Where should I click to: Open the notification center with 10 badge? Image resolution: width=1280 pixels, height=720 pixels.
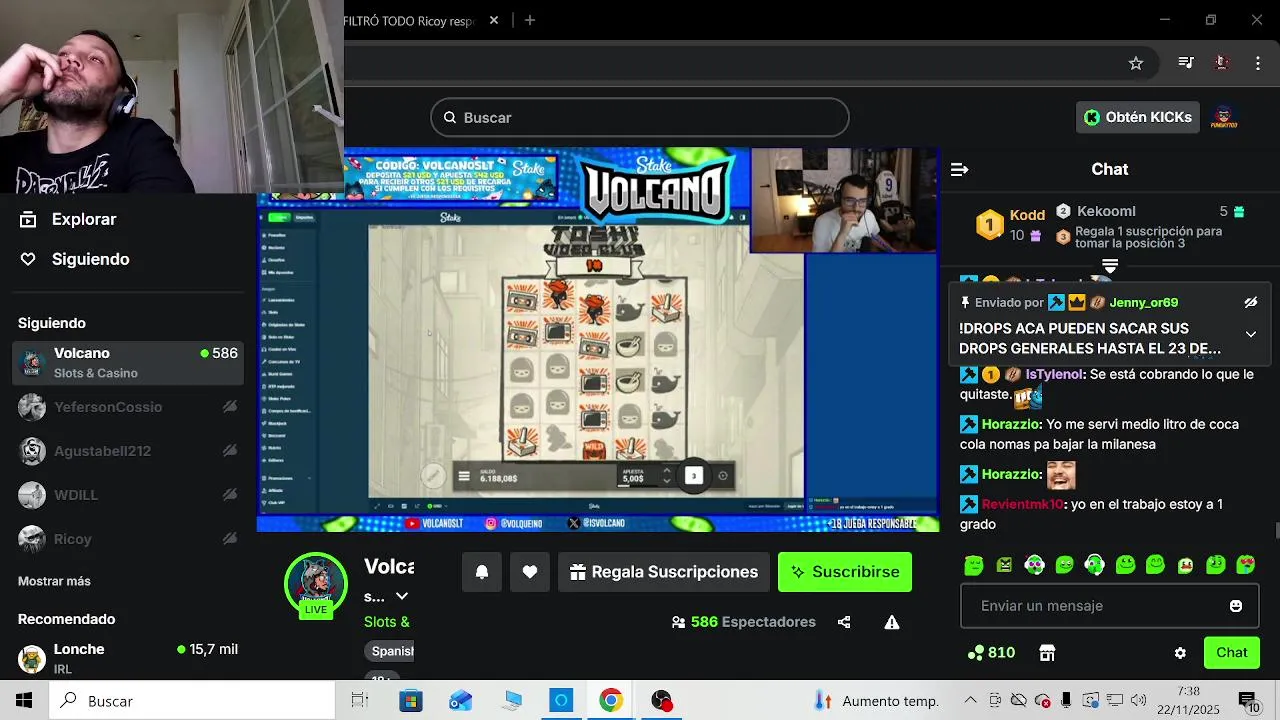(1248, 701)
